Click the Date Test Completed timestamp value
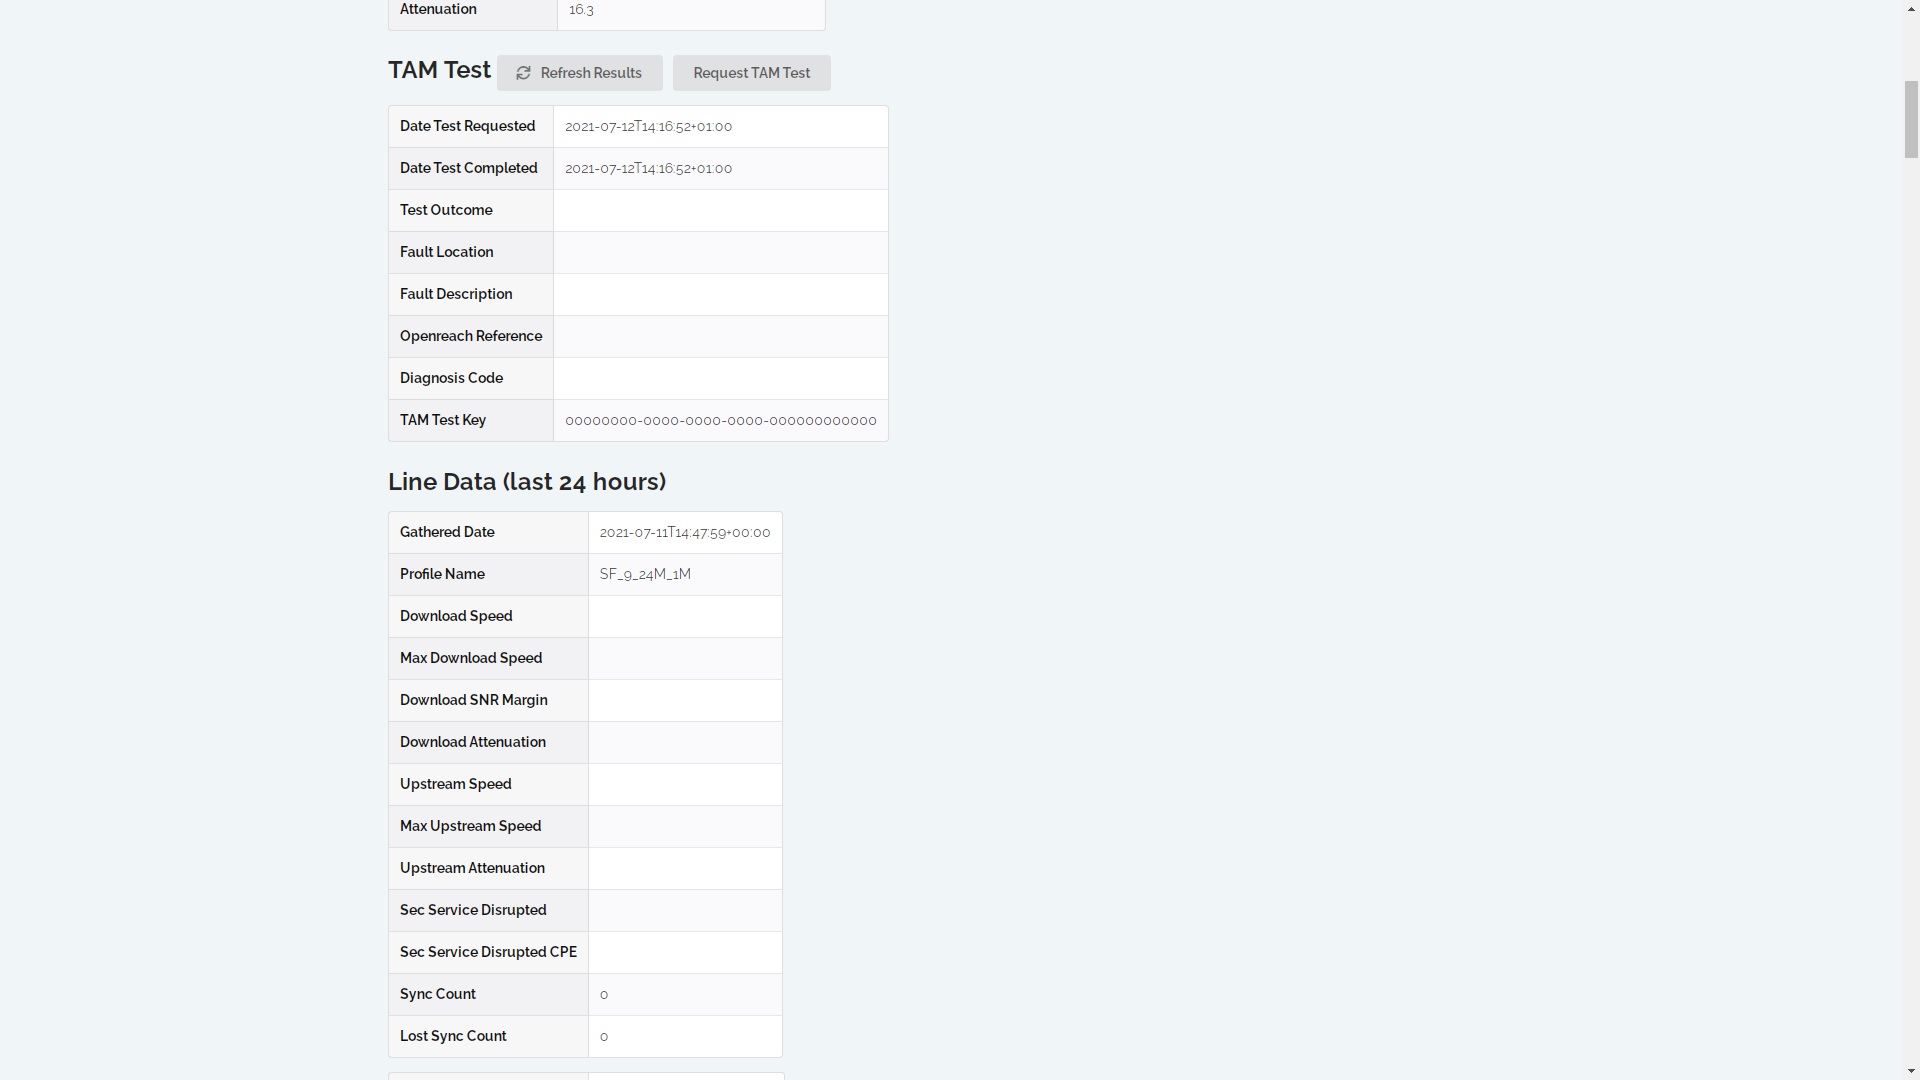The width and height of the screenshot is (1920, 1080). (648, 169)
